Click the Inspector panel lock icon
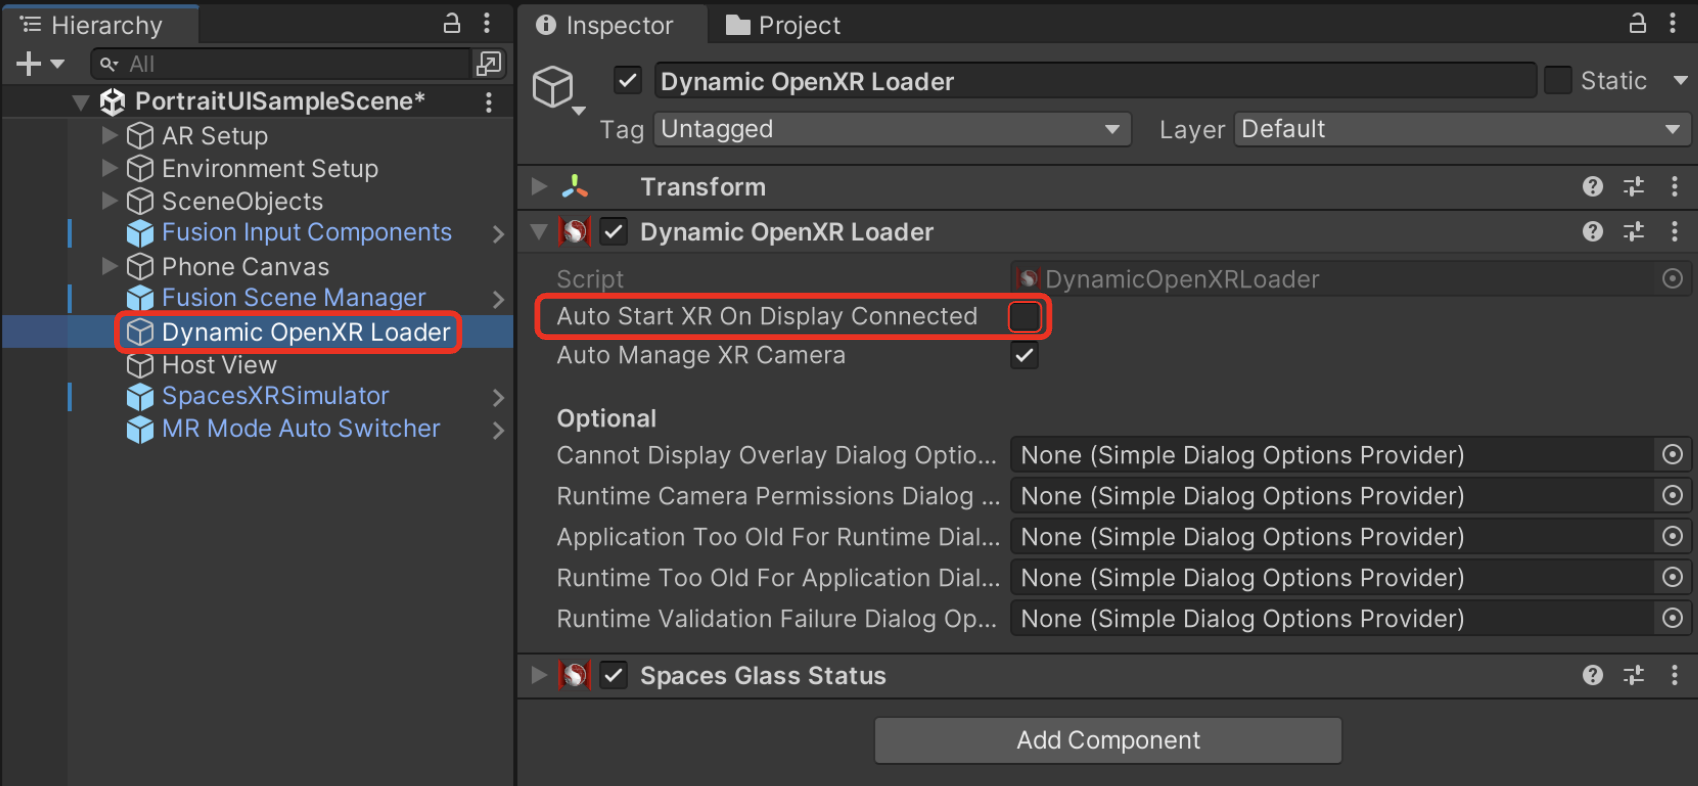Screen dimensions: 1698x786 [x=1638, y=23]
